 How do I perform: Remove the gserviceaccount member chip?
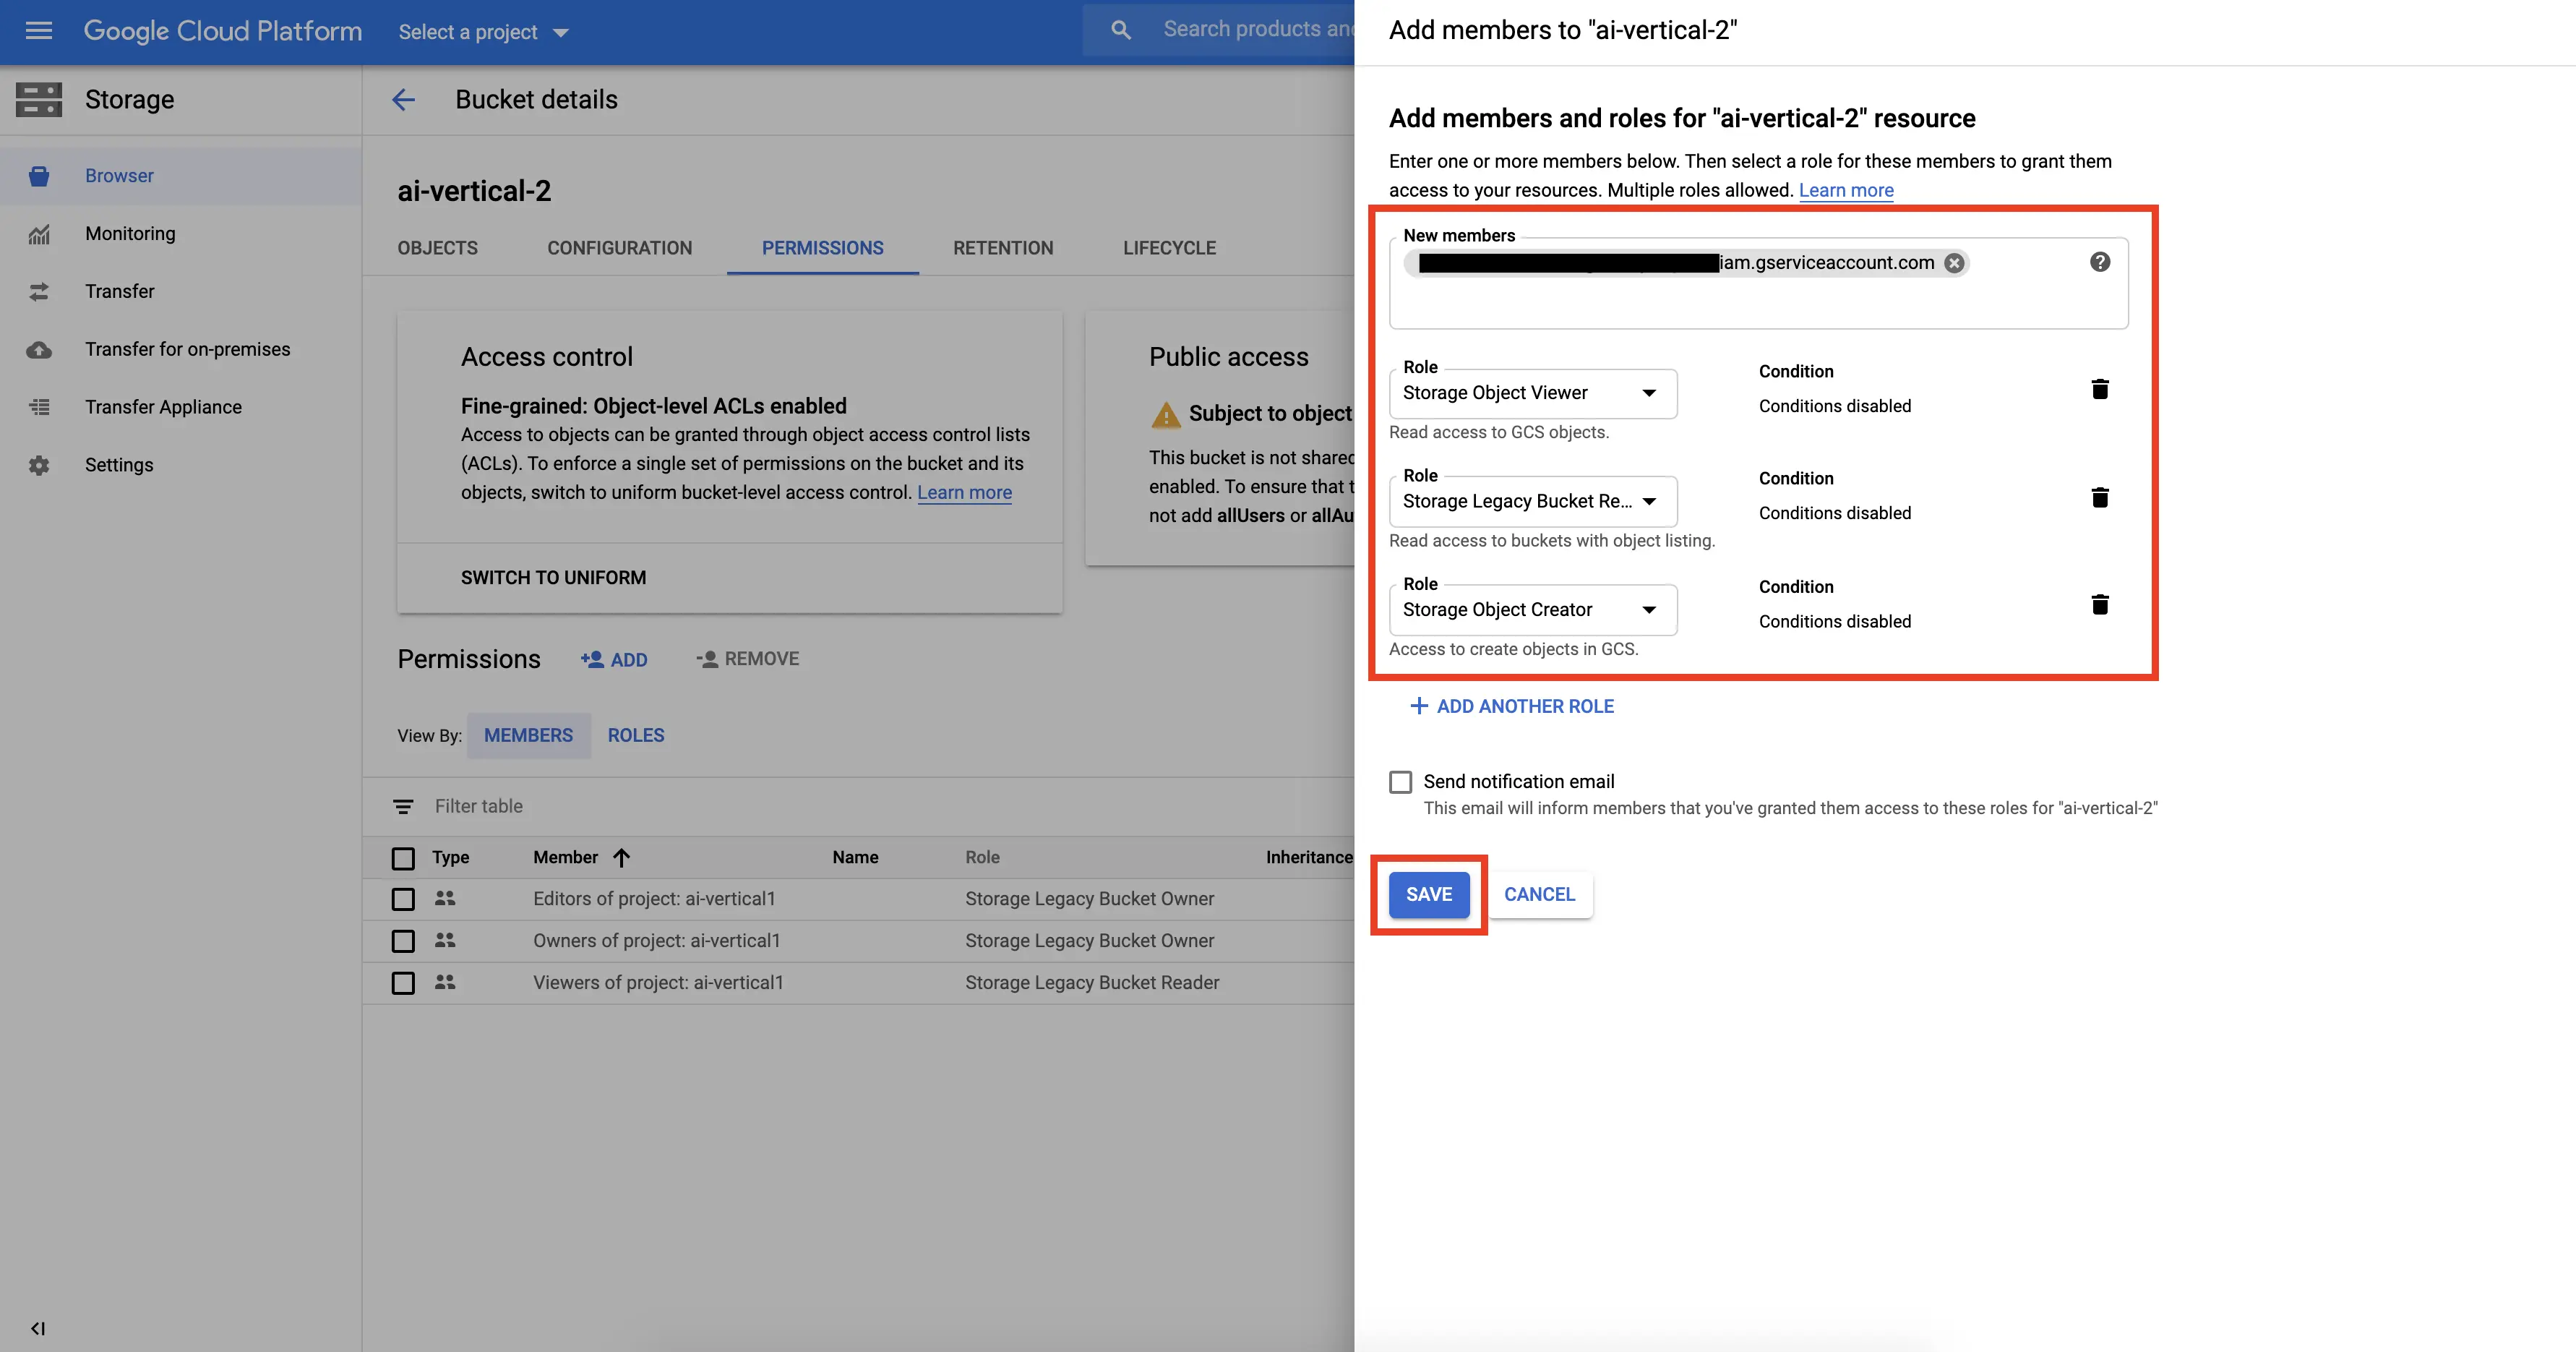tap(1953, 263)
